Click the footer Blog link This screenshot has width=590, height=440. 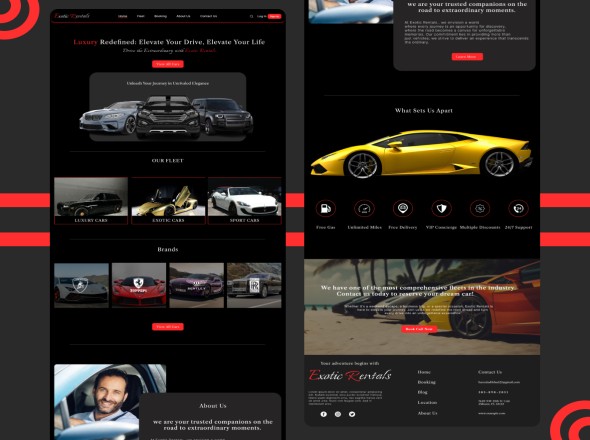[423, 392]
